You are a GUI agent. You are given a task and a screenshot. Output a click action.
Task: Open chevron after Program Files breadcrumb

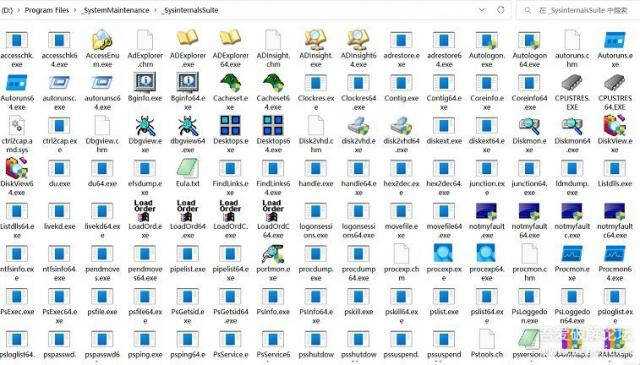point(76,10)
